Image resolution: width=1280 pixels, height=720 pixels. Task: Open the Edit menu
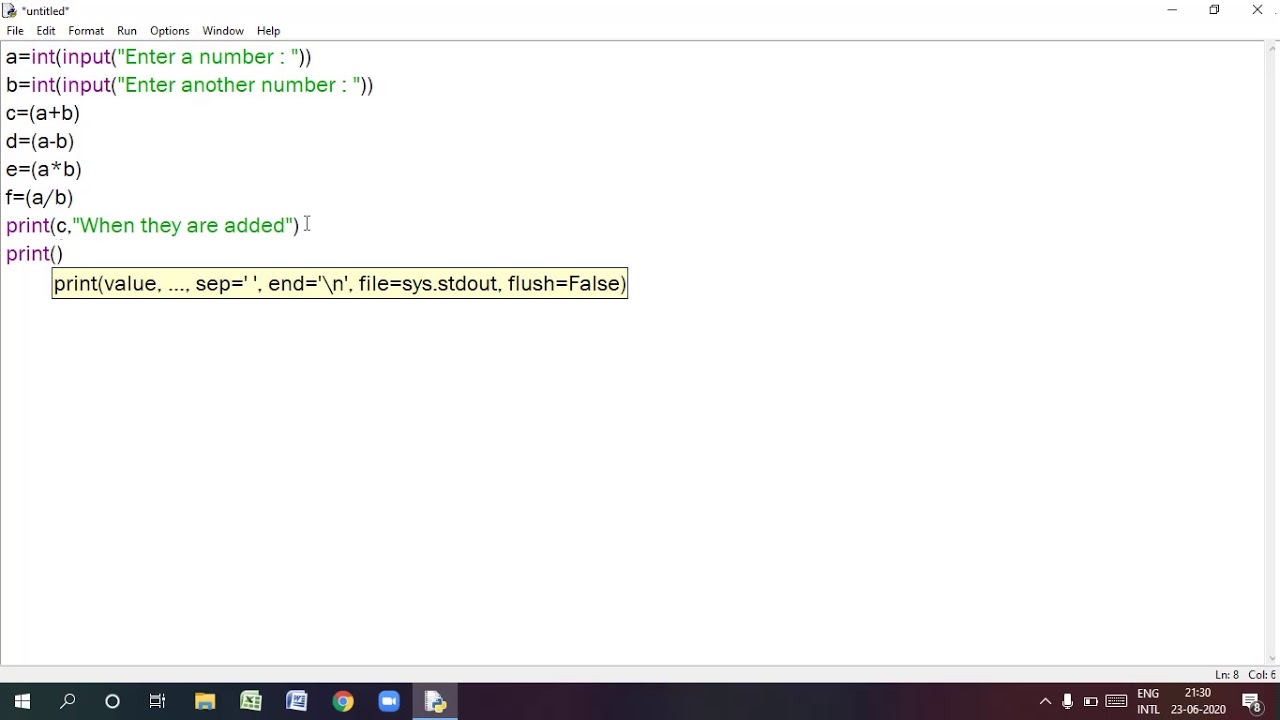(x=46, y=31)
